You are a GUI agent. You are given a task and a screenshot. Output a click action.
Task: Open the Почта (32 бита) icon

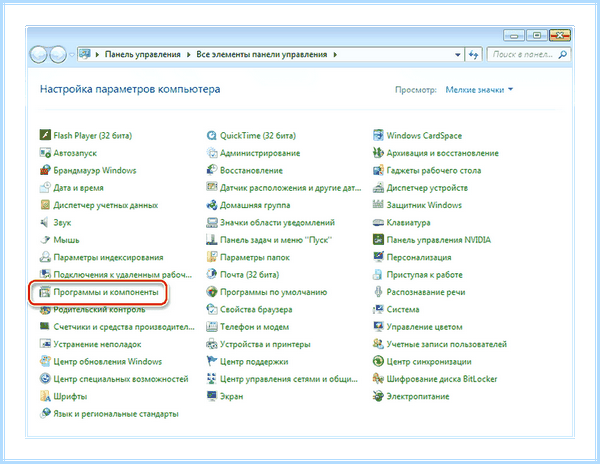[x=212, y=274]
